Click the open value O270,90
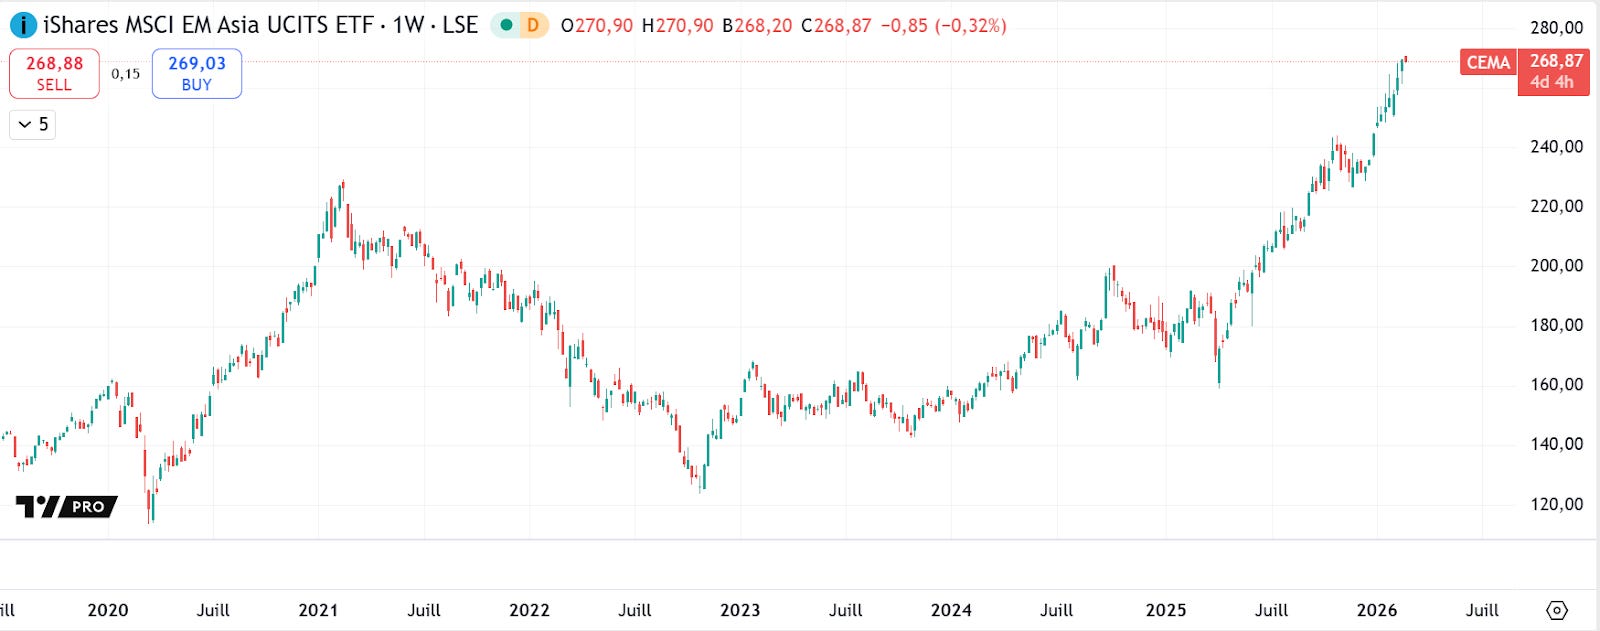The width and height of the screenshot is (1600, 631). pyautogui.click(x=597, y=26)
